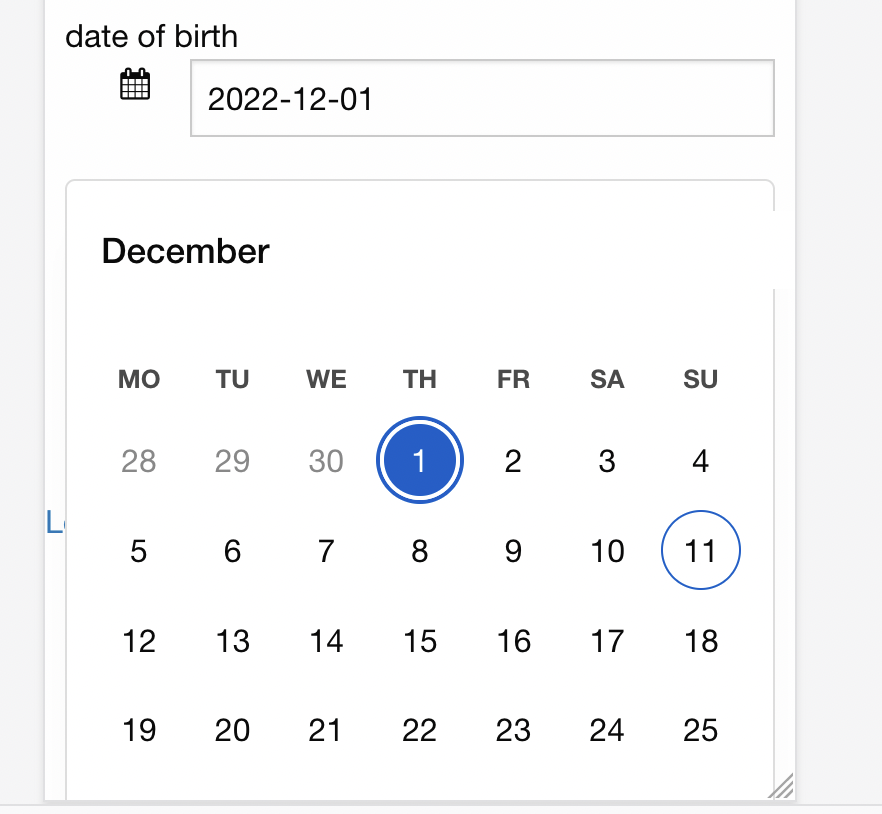The image size is (882, 814).
Task: Click the grayed-out date 30
Action: (x=325, y=461)
